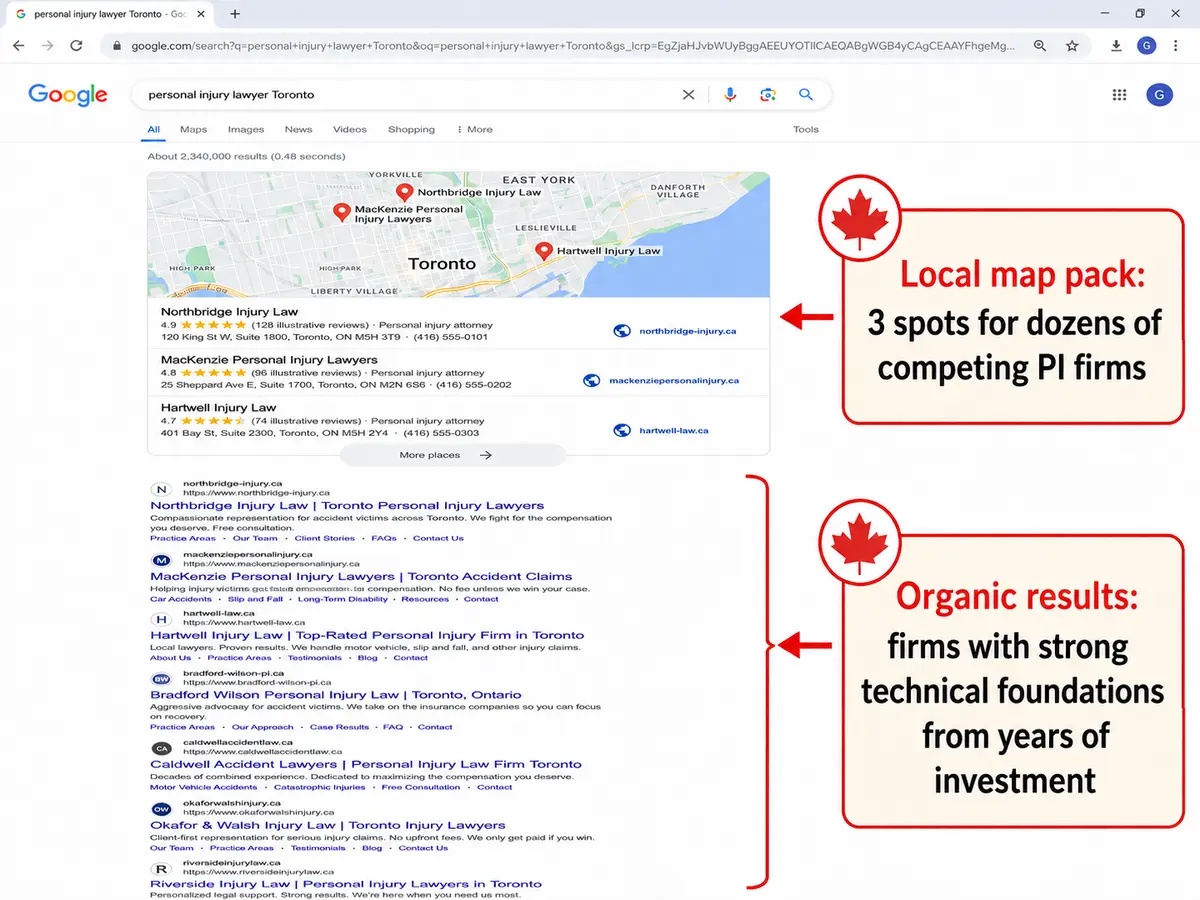The width and height of the screenshot is (1200, 900).
Task: Switch to the Maps tab
Action: point(194,129)
